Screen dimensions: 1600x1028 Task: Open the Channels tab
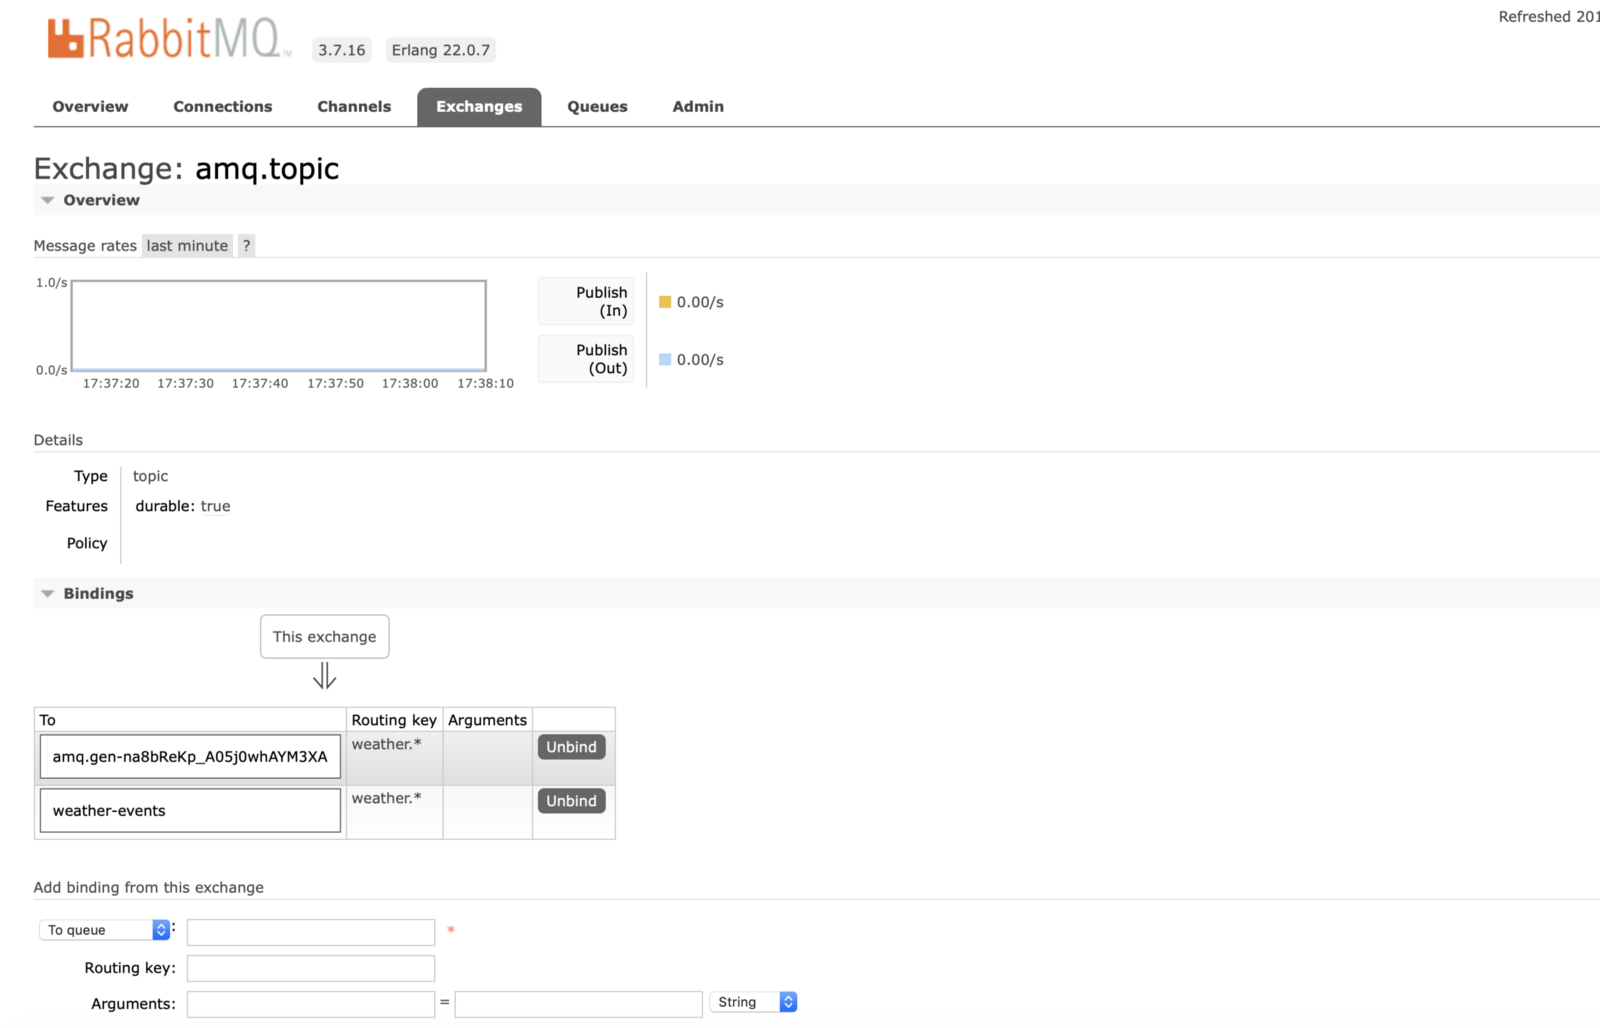(354, 106)
